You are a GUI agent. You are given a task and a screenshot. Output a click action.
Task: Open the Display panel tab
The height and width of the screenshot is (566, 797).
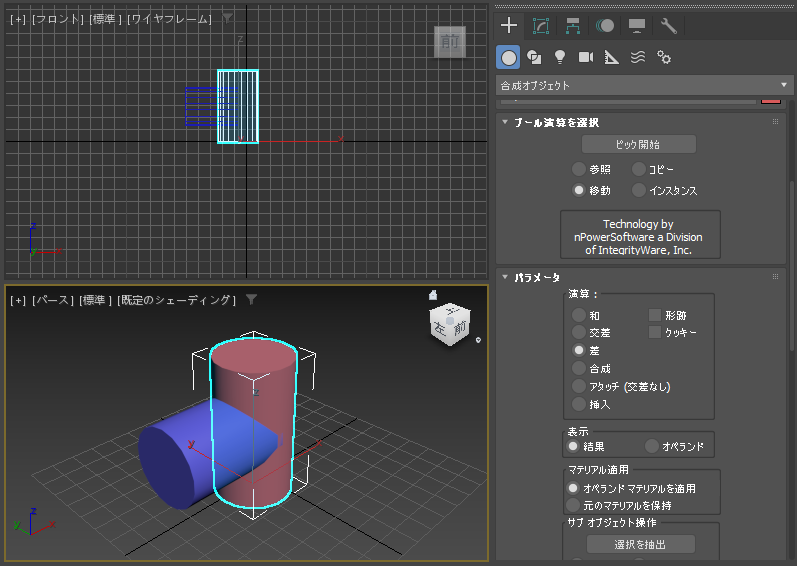click(x=636, y=25)
